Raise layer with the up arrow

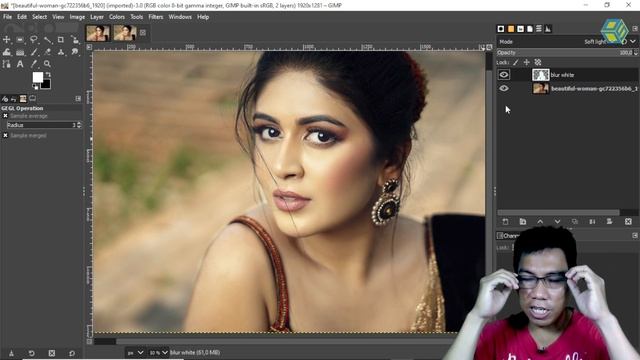tap(540, 221)
